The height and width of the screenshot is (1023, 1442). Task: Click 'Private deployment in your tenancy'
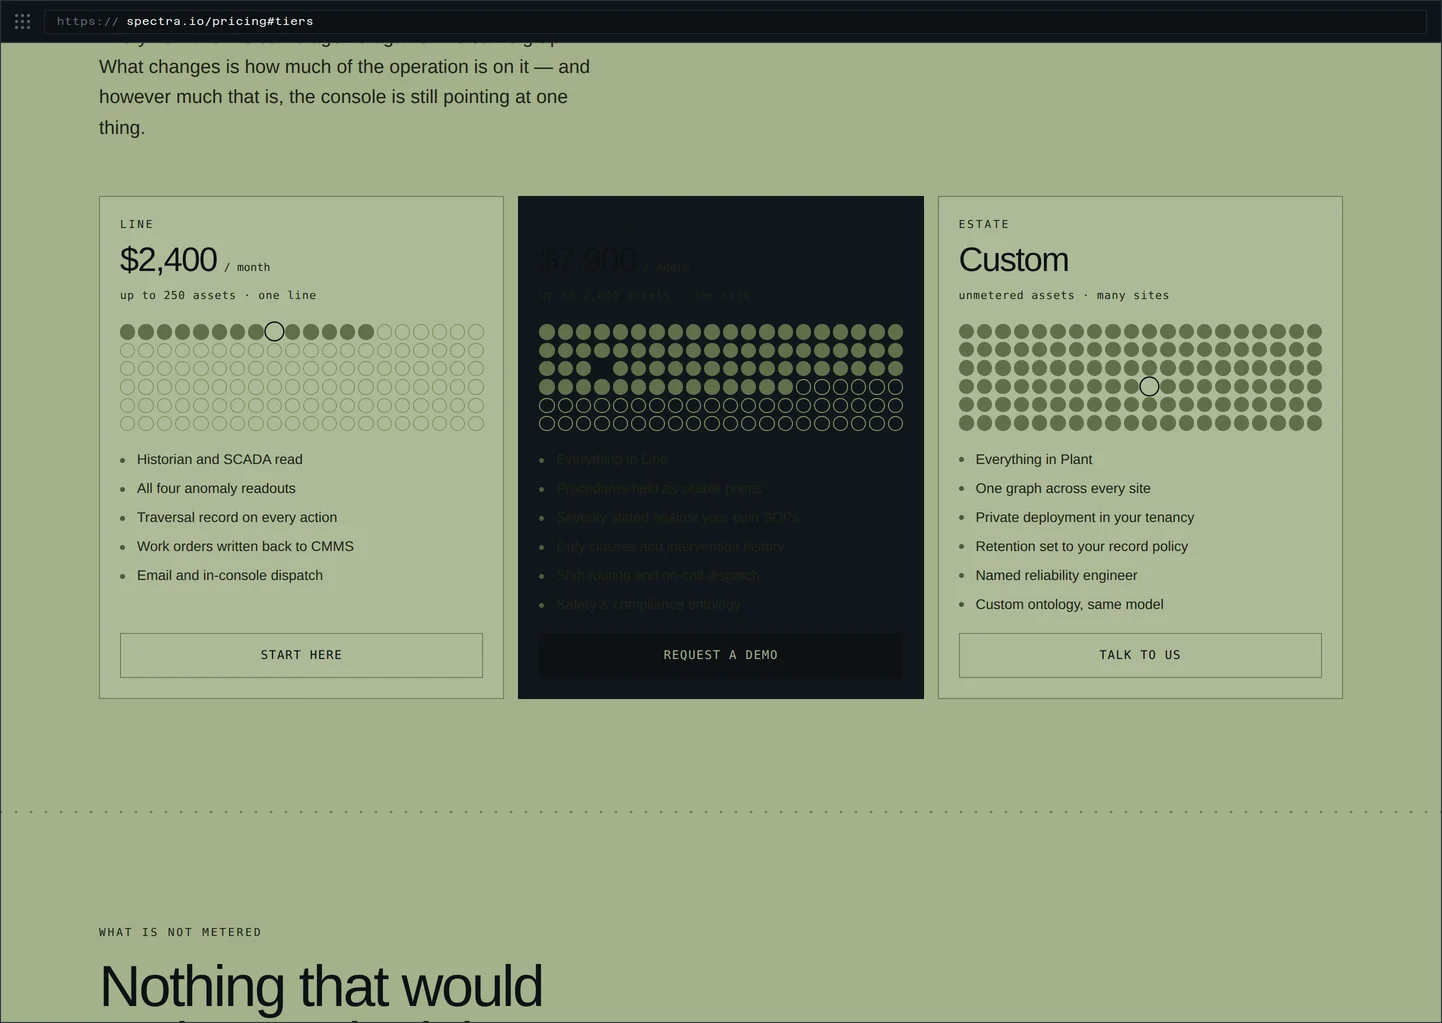coord(1085,518)
